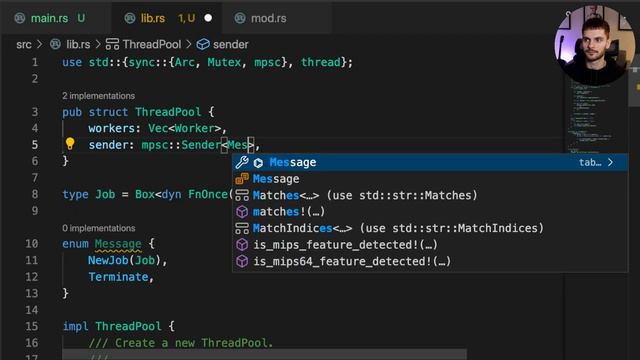Viewport: 640px width, 360px height.
Task: Click struct icon beside ThreadPool breadcrumb
Action: click(x=112, y=44)
